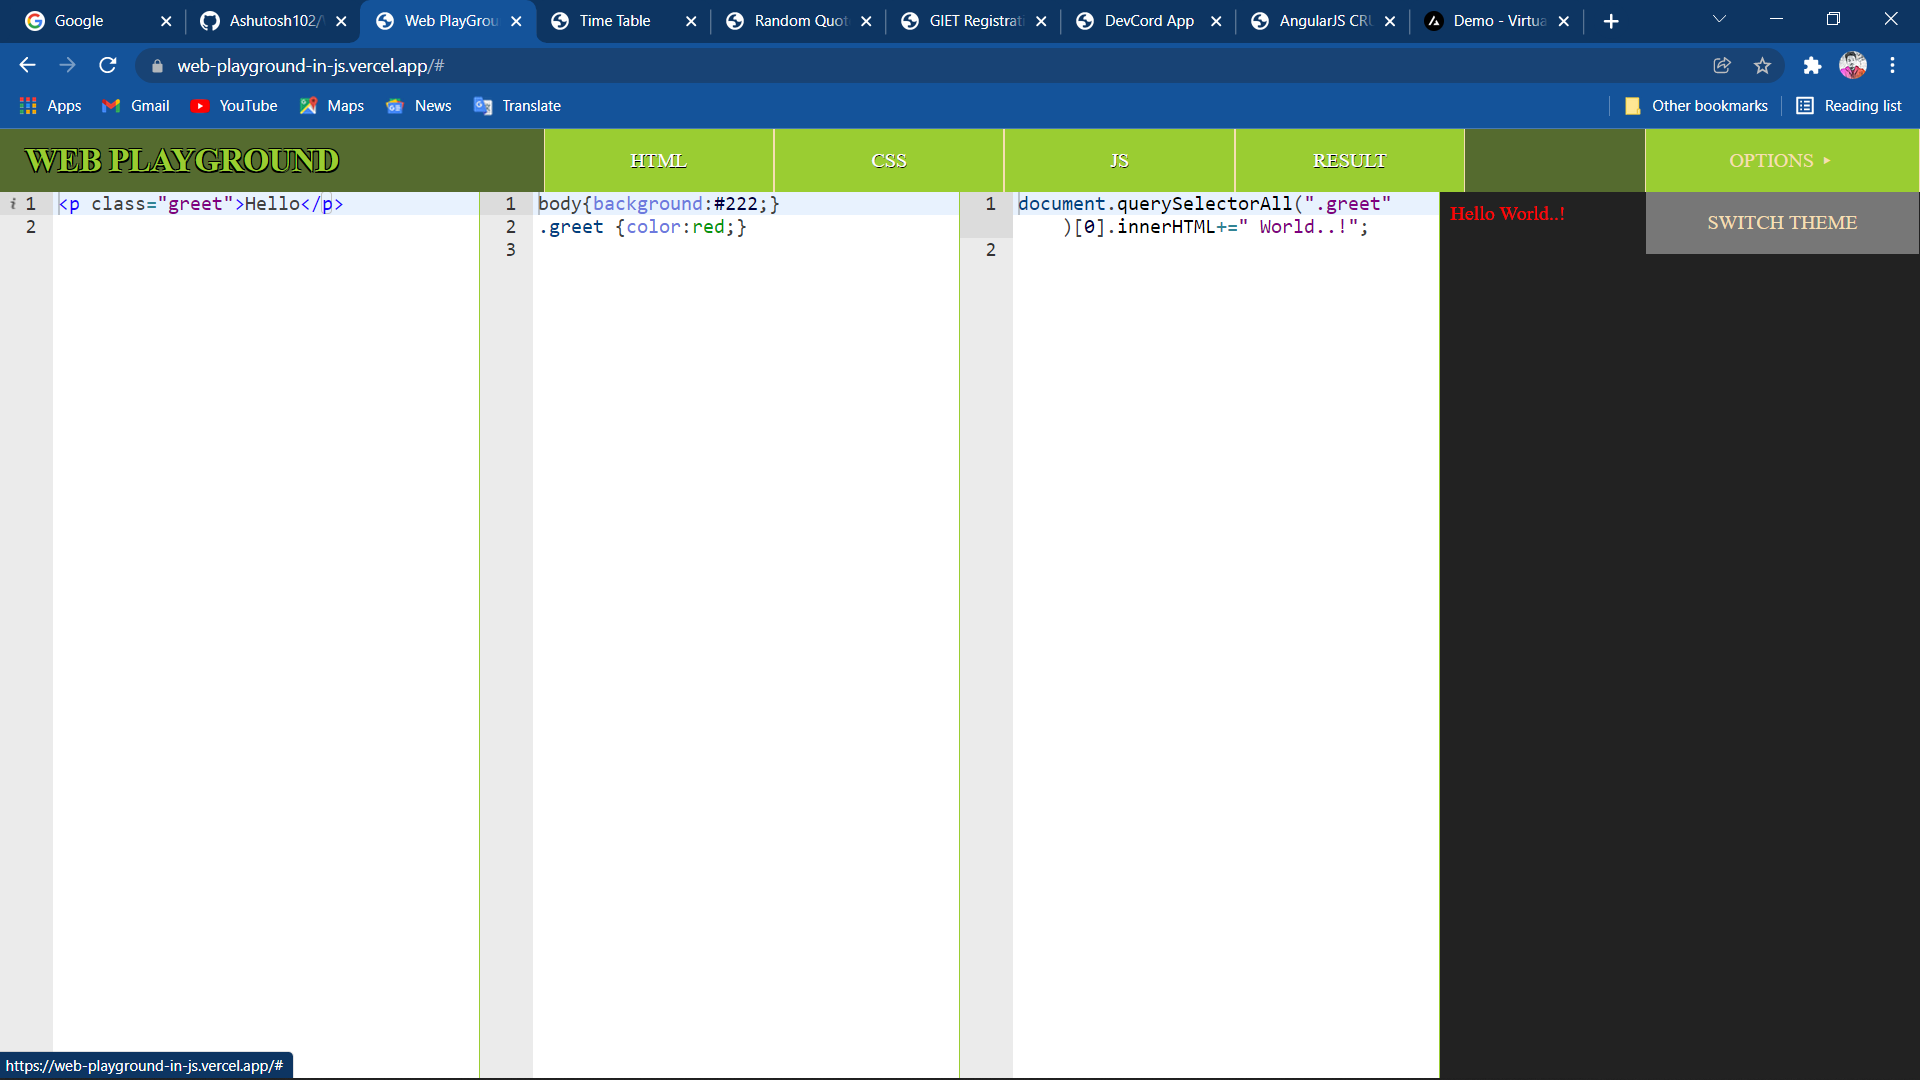Click the WEB PLAYGROUND title
Viewport: 1920px width, 1080px height.
pyautogui.click(x=181, y=160)
